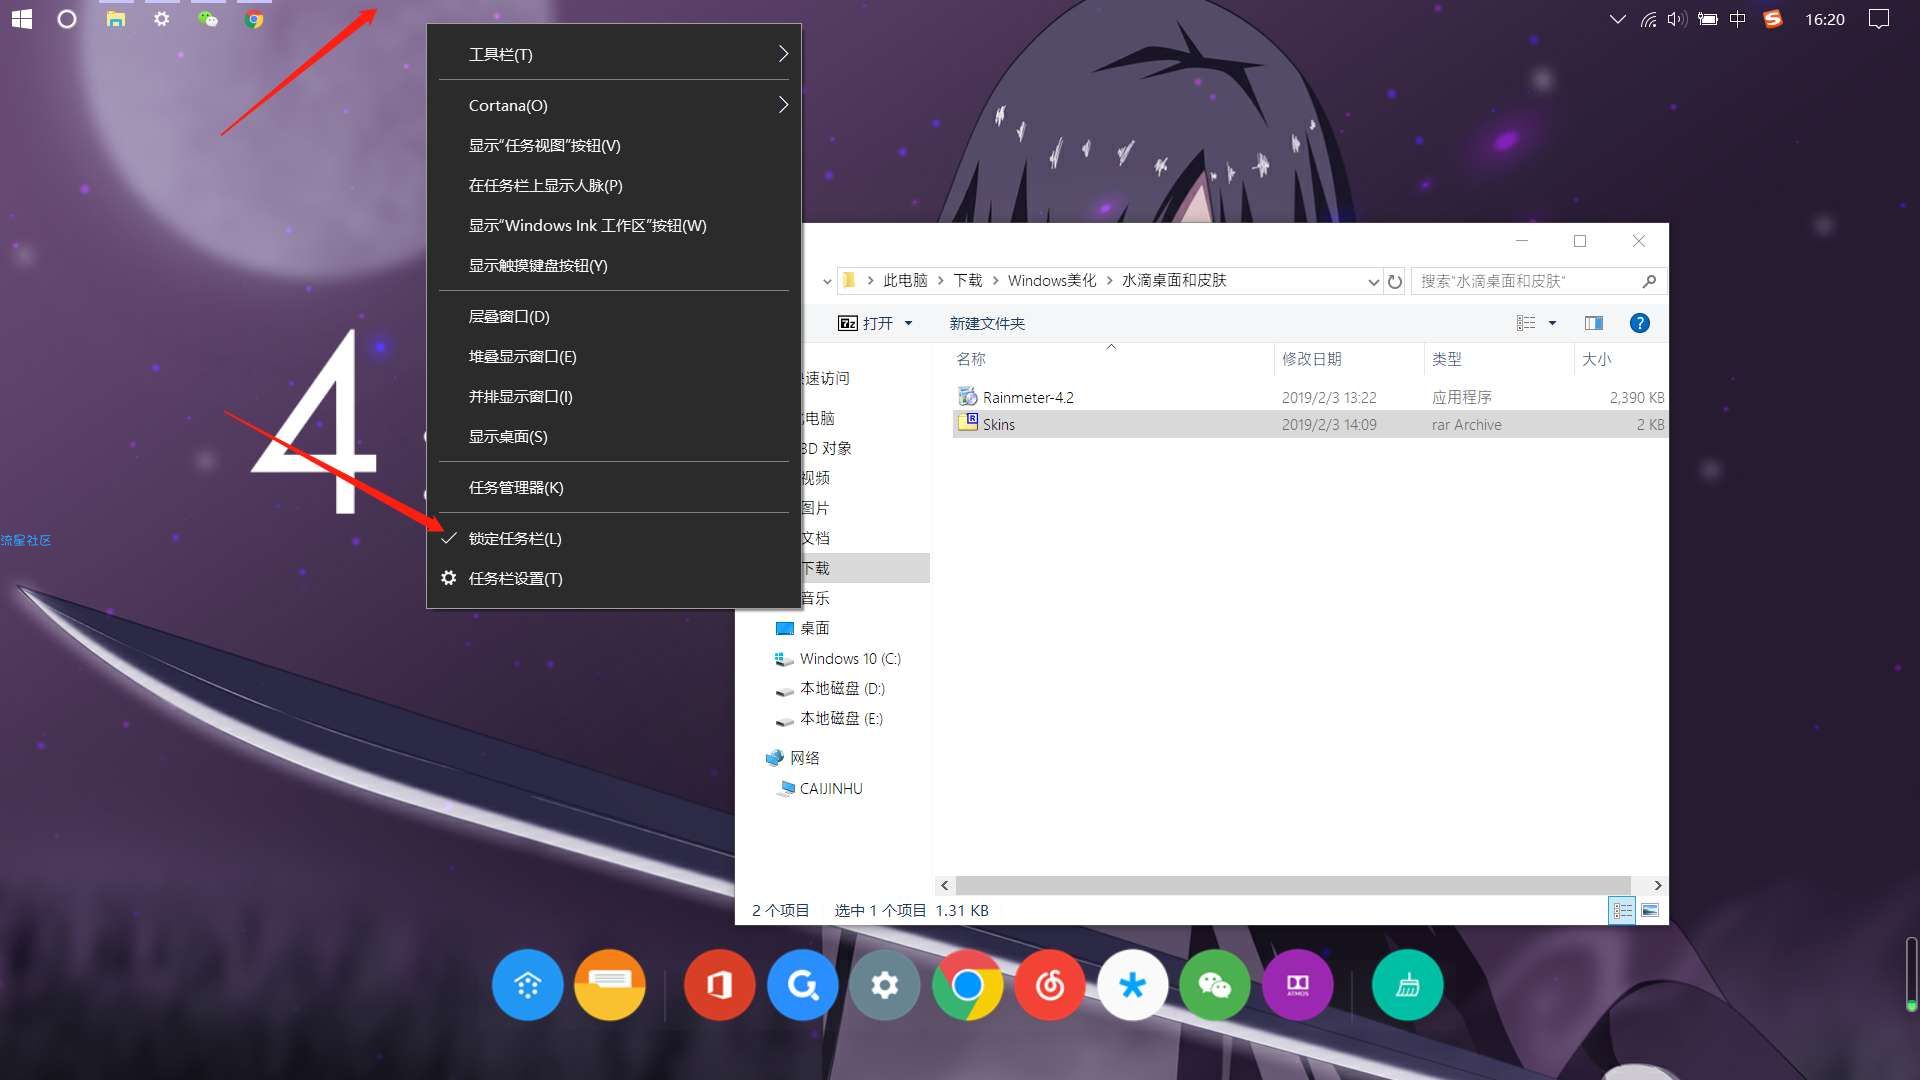
Task: Launch Settings gear from the dock
Action: tap(884, 985)
